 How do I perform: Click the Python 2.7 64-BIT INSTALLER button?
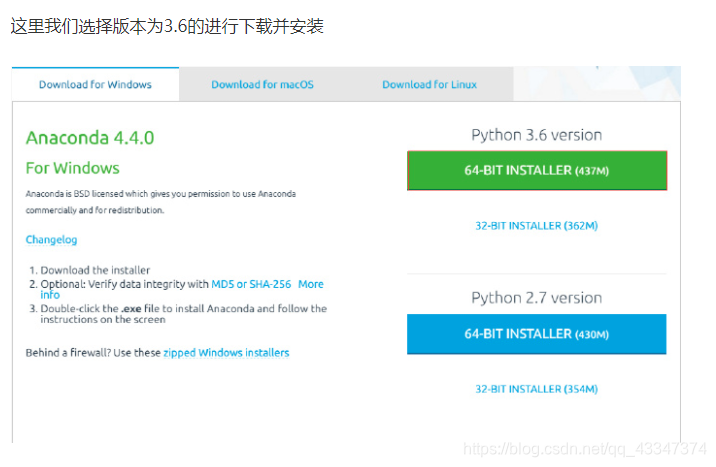[x=537, y=334]
